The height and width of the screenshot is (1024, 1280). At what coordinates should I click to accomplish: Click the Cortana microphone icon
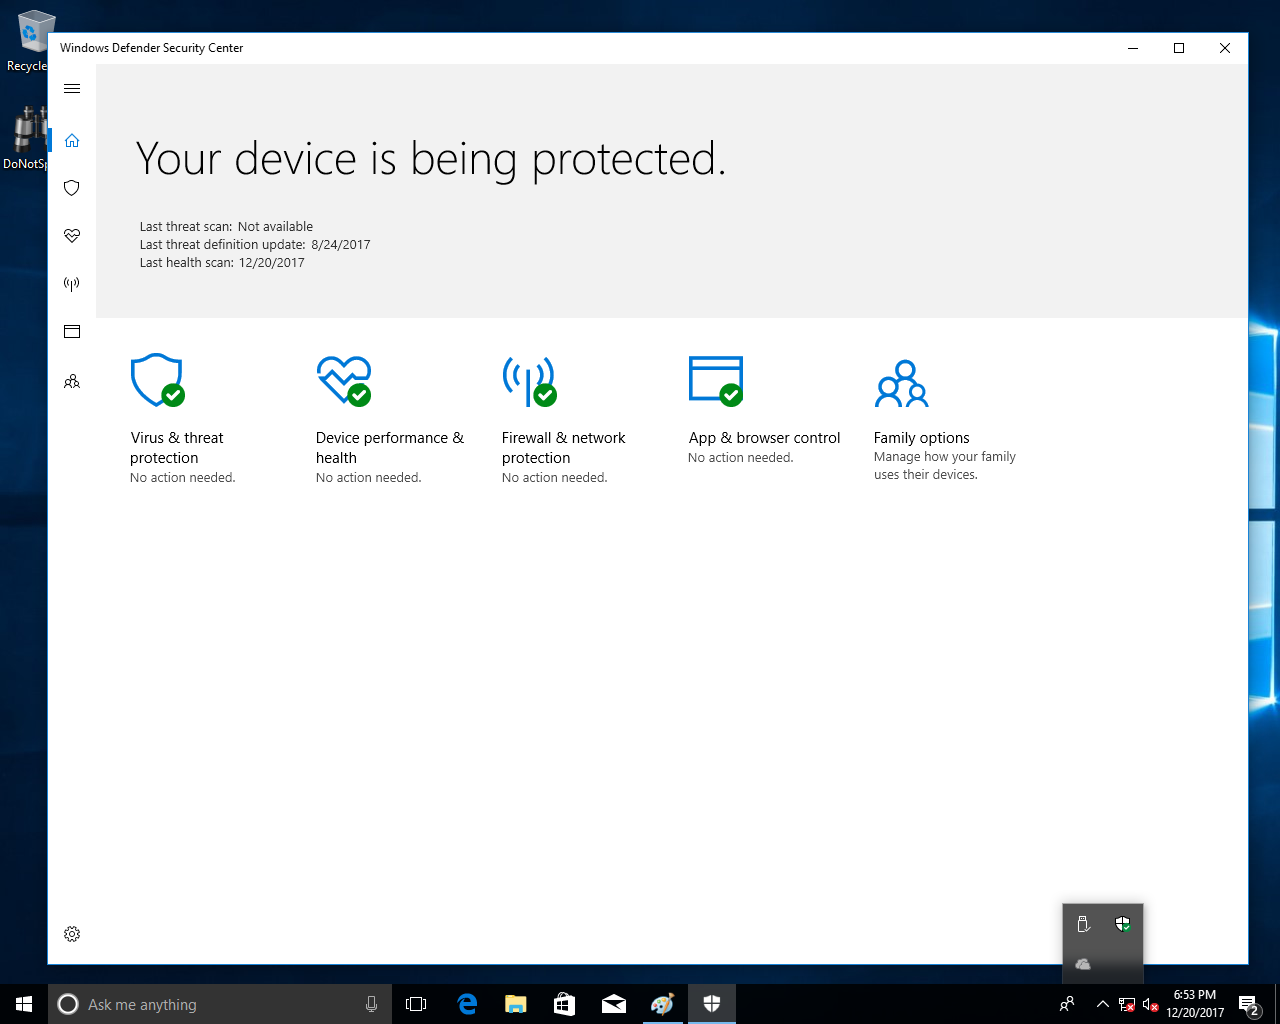pyautogui.click(x=371, y=1004)
